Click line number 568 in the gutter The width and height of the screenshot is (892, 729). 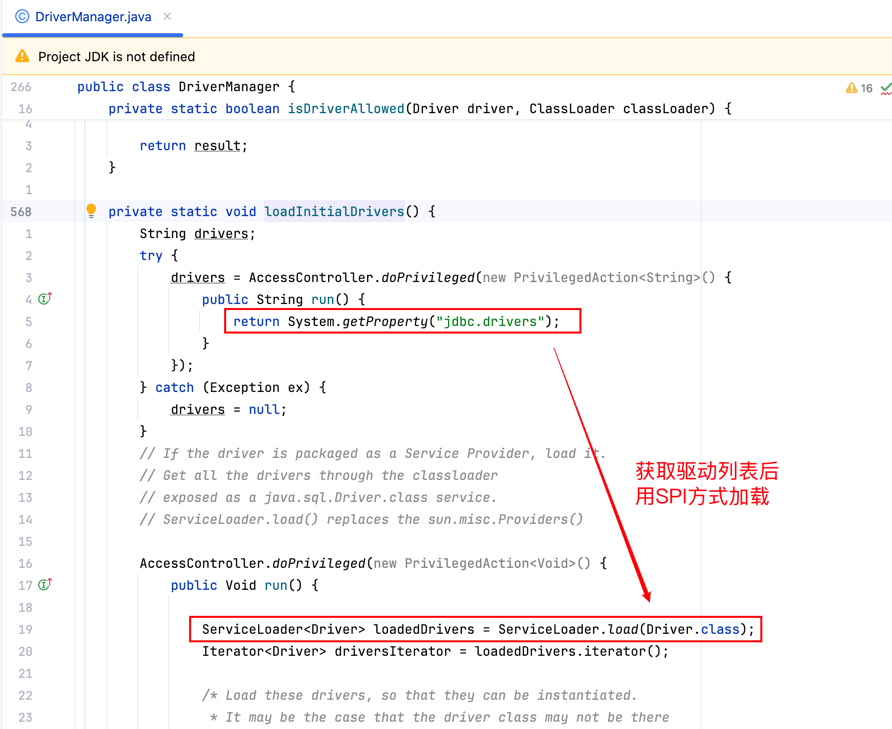tap(21, 211)
